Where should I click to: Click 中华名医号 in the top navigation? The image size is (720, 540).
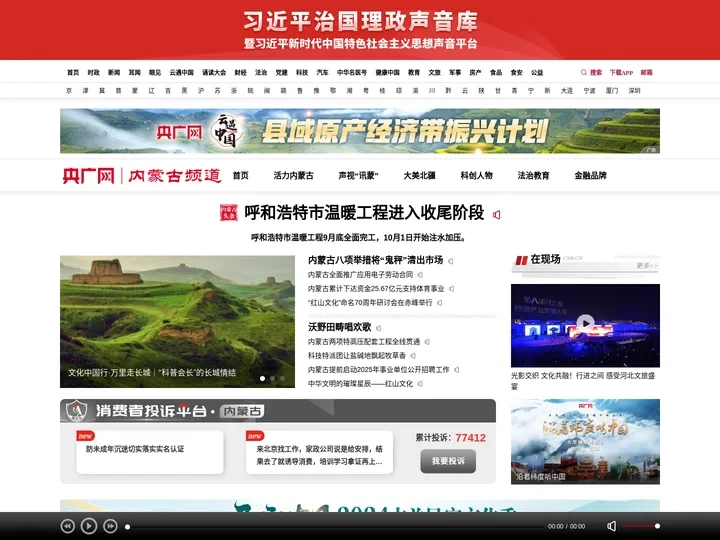[352, 73]
